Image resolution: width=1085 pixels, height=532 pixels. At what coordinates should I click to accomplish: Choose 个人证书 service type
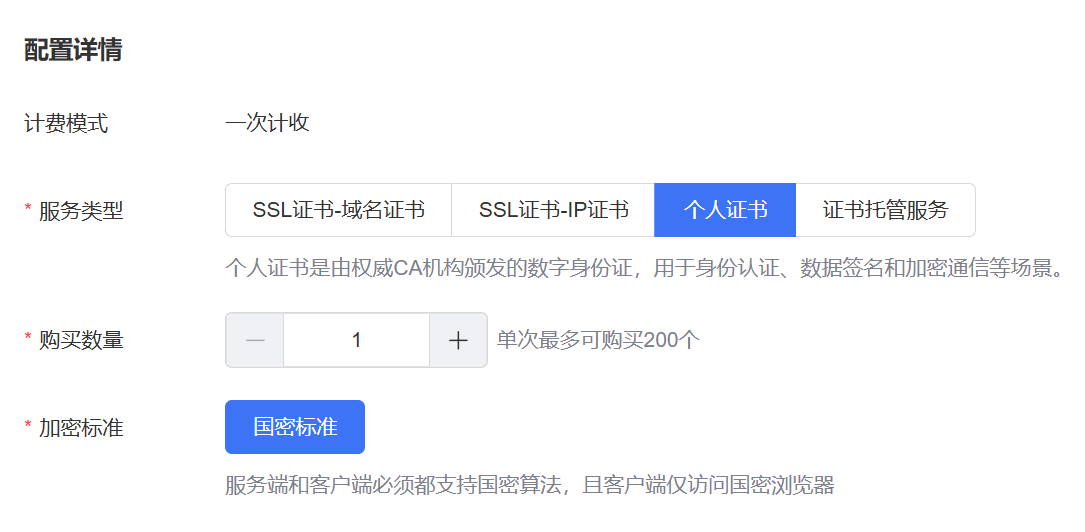(x=725, y=210)
